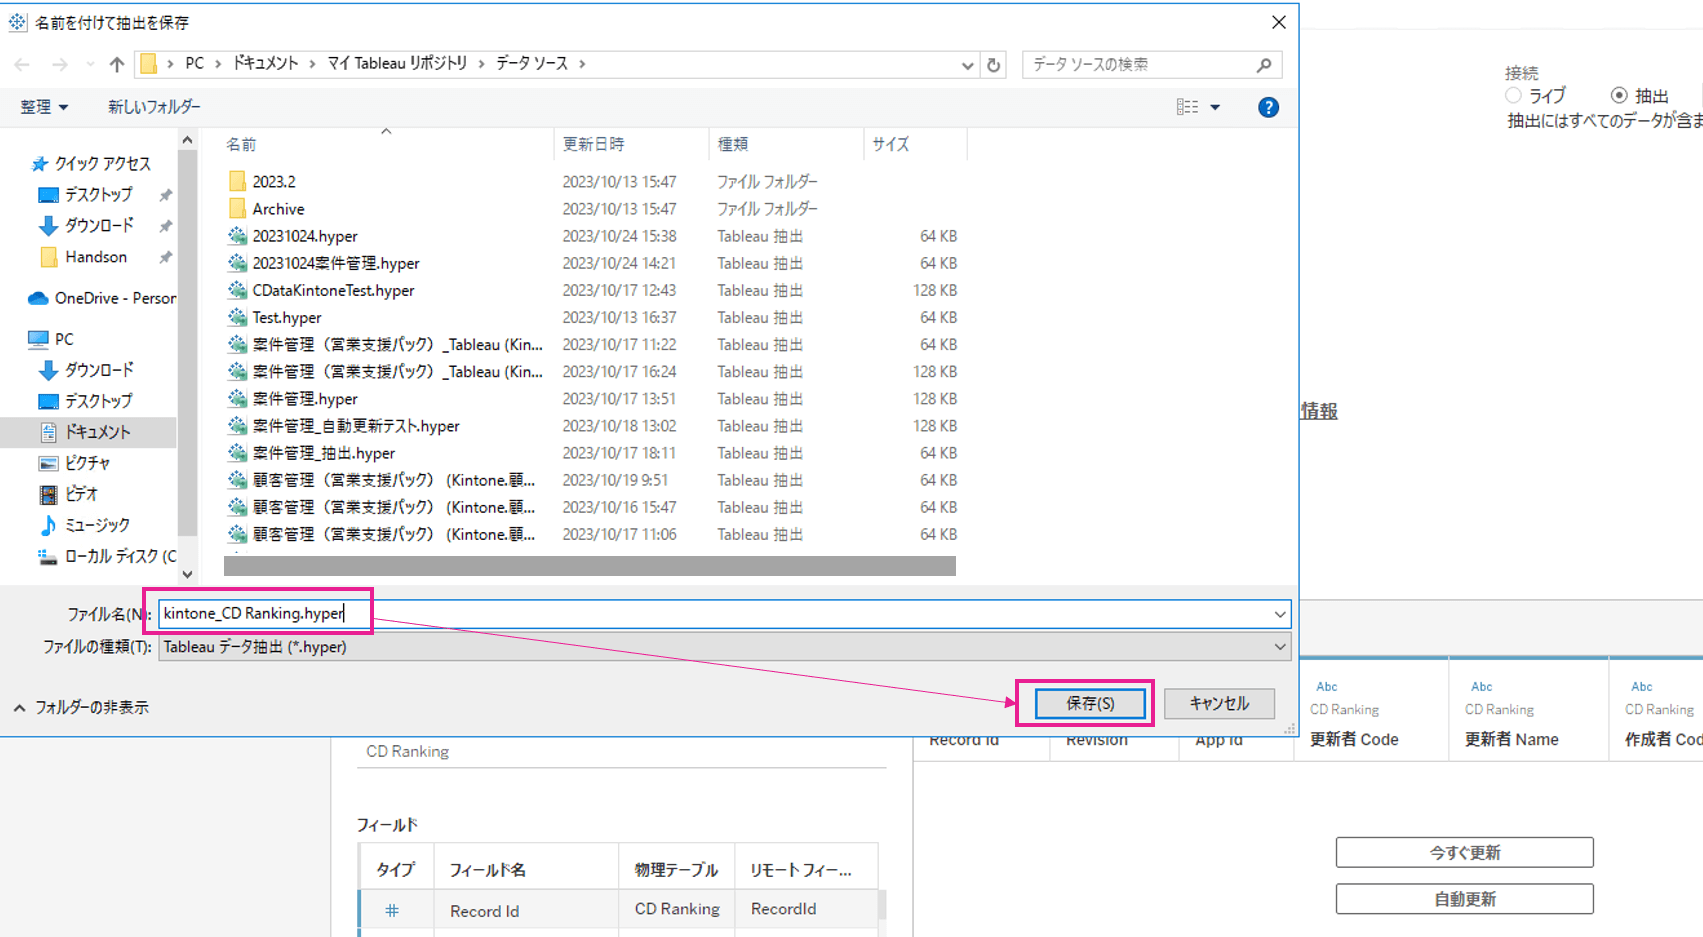The height and width of the screenshot is (937, 1703).
Task: Open ビデオ in navigation pane
Action: 69,494
